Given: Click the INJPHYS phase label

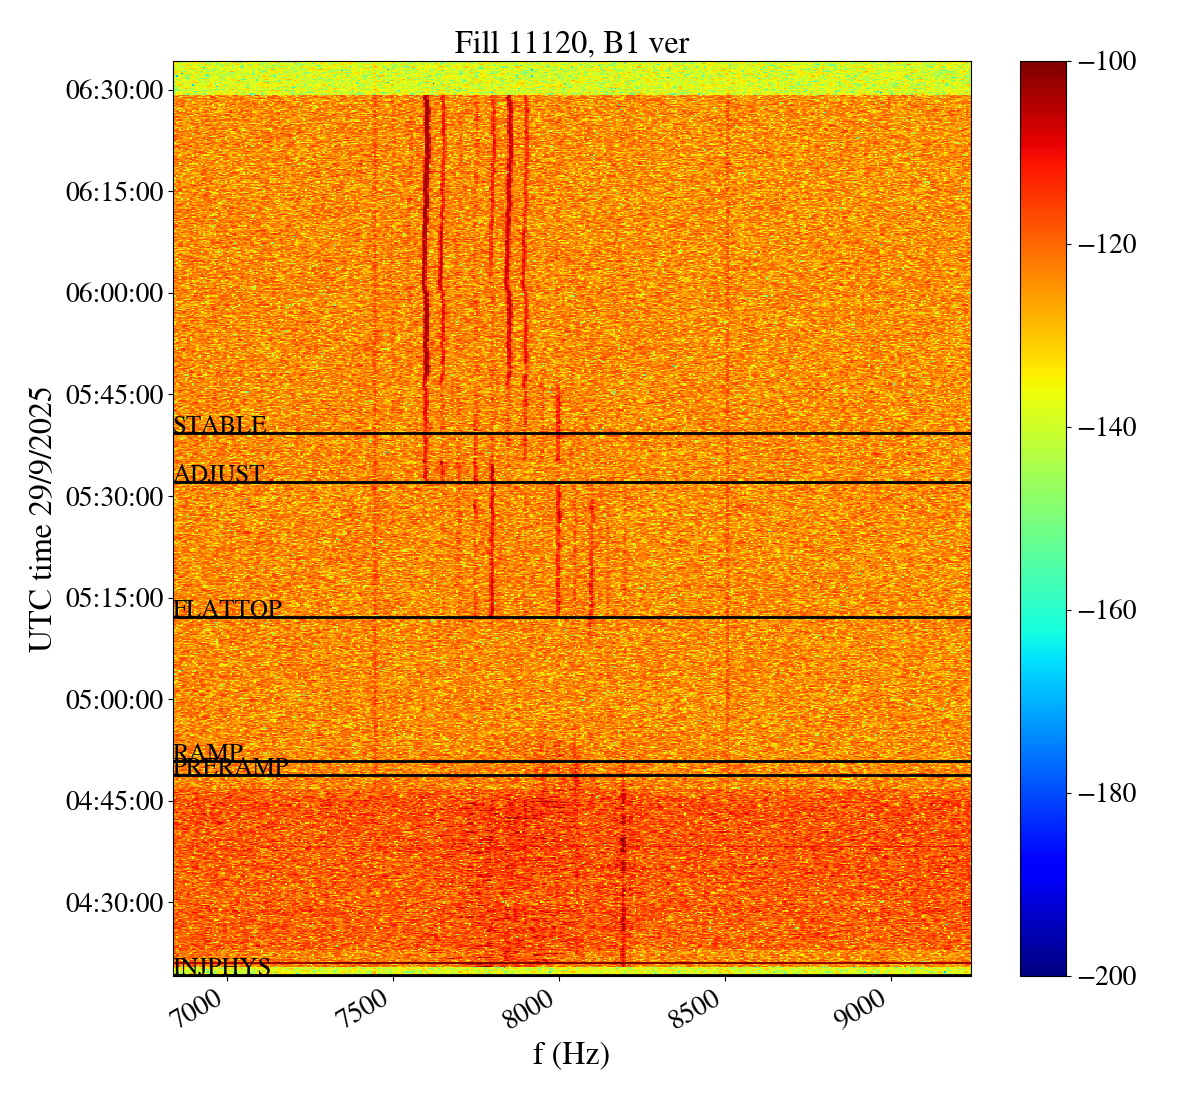Looking at the screenshot, I should tap(222, 967).
